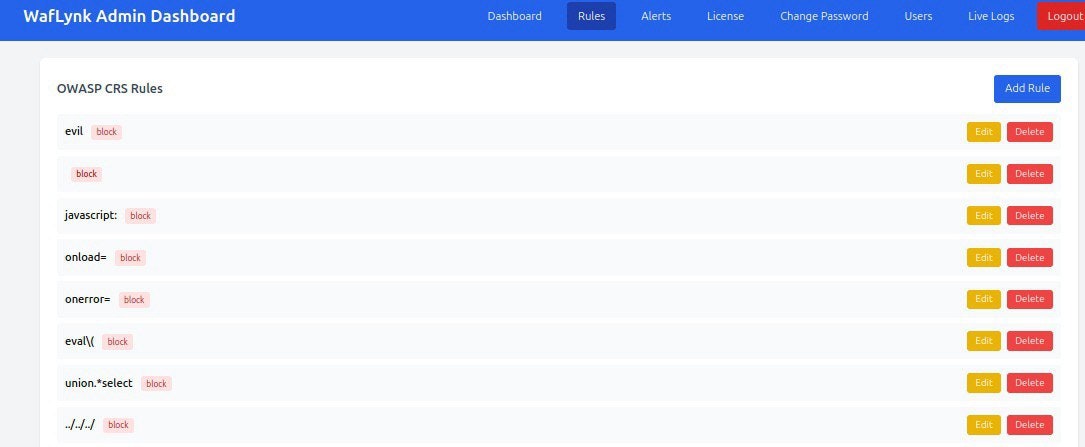Delete the onerror= rule
Viewport: 1085px width, 447px height.
click(1030, 299)
